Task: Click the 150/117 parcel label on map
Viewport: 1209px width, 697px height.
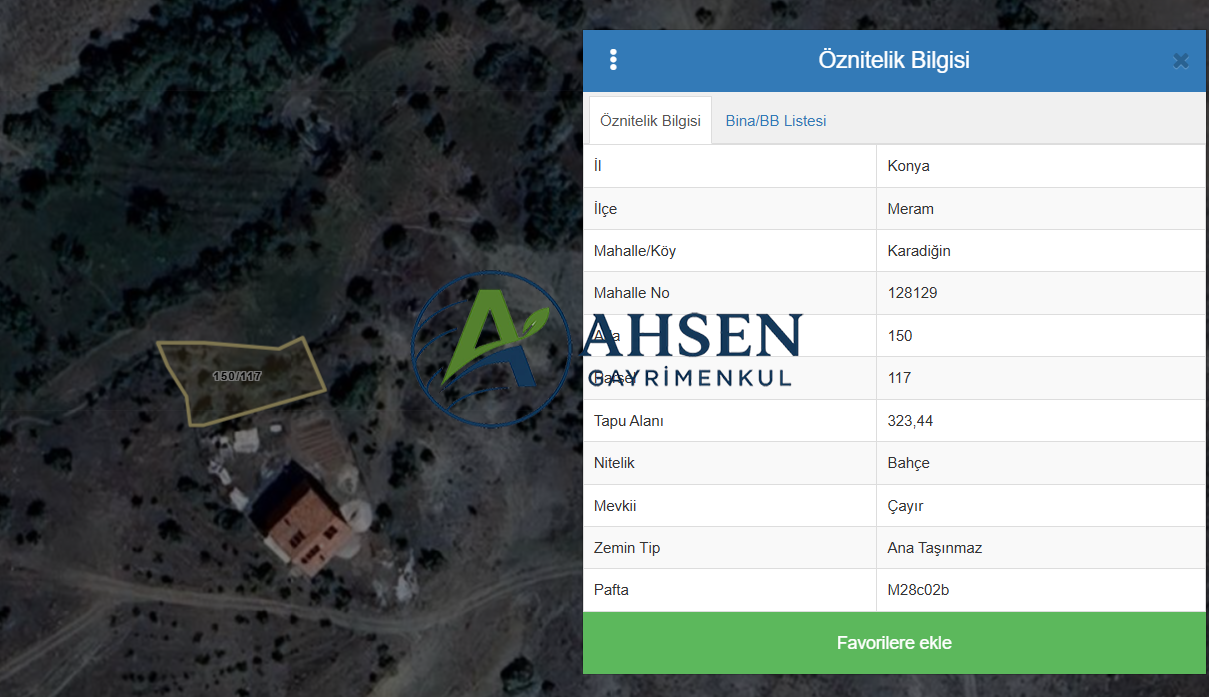Action: pos(237,376)
